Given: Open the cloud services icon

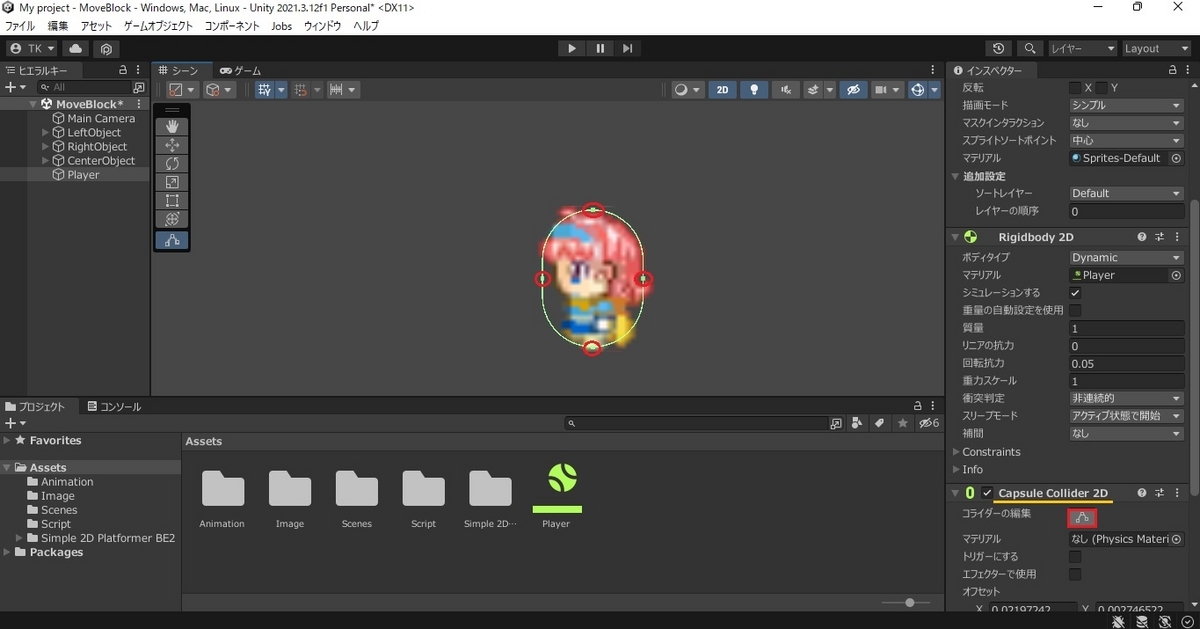Looking at the screenshot, I should [x=76, y=48].
